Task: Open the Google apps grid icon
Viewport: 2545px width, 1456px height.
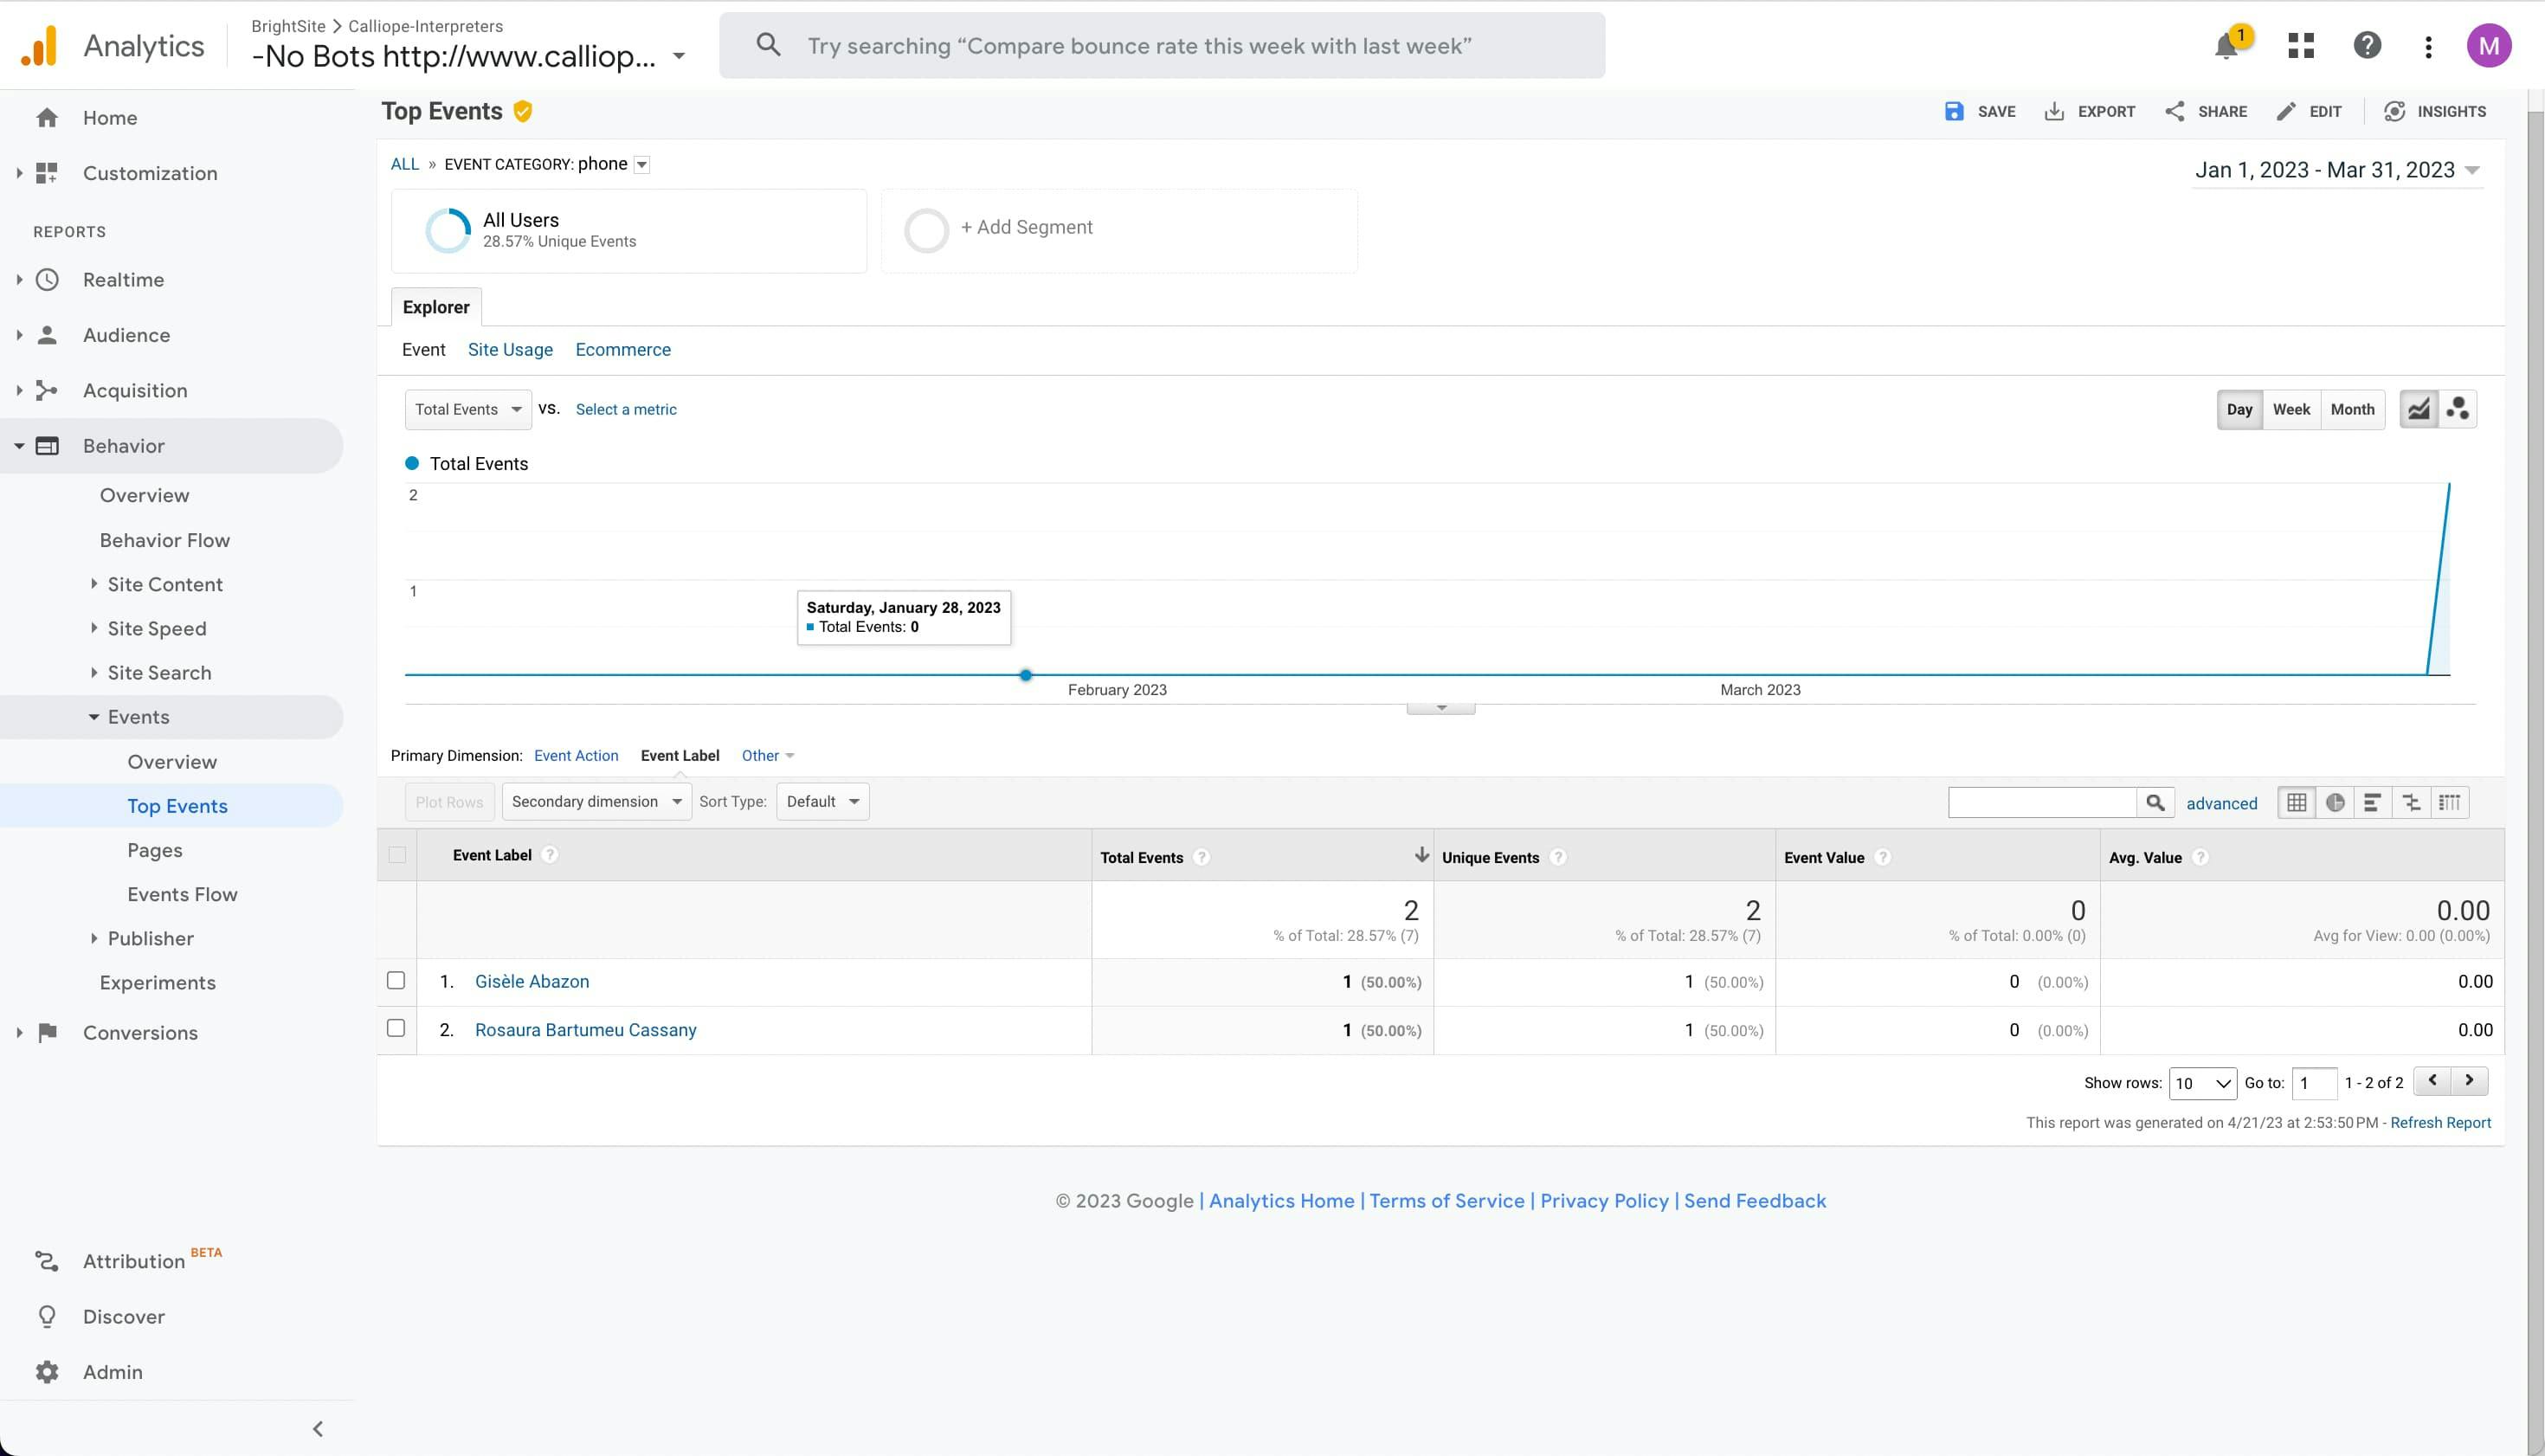Action: [2300, 46]
